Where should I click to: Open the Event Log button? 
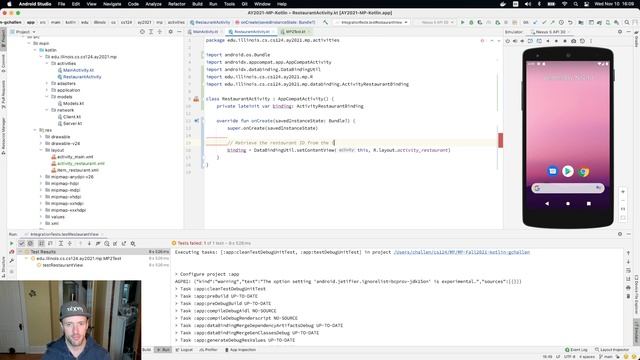click(x=576, y=350)
